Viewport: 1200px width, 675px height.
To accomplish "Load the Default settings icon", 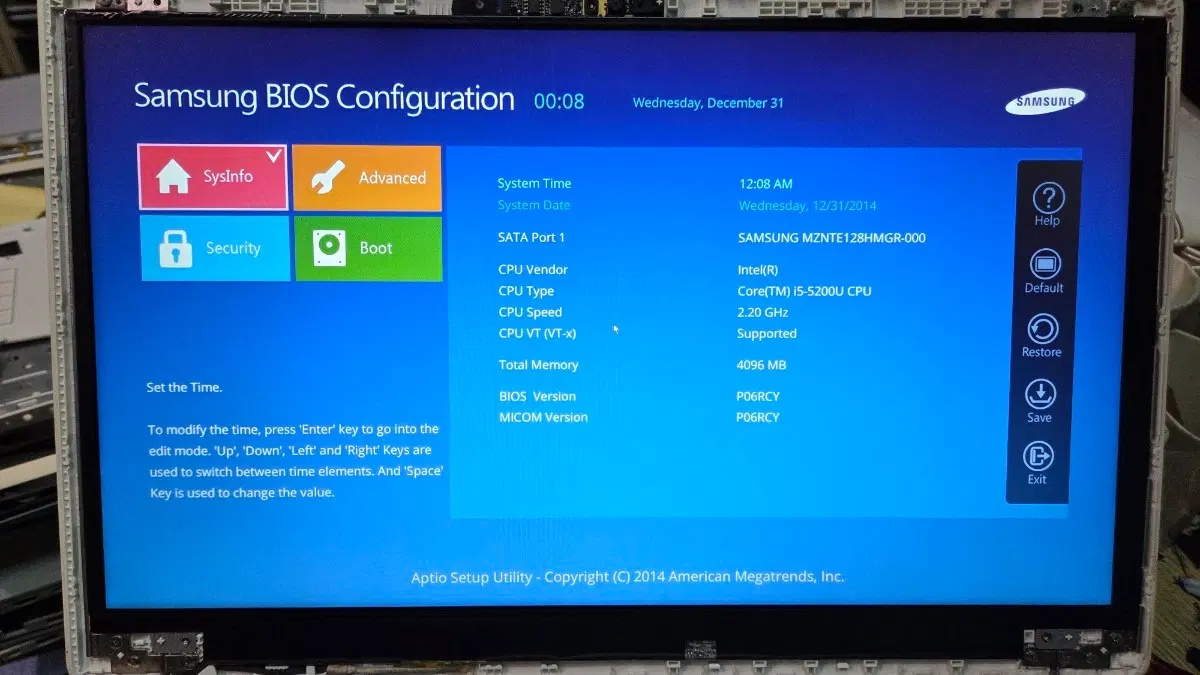I will [x=1045, y=265].
